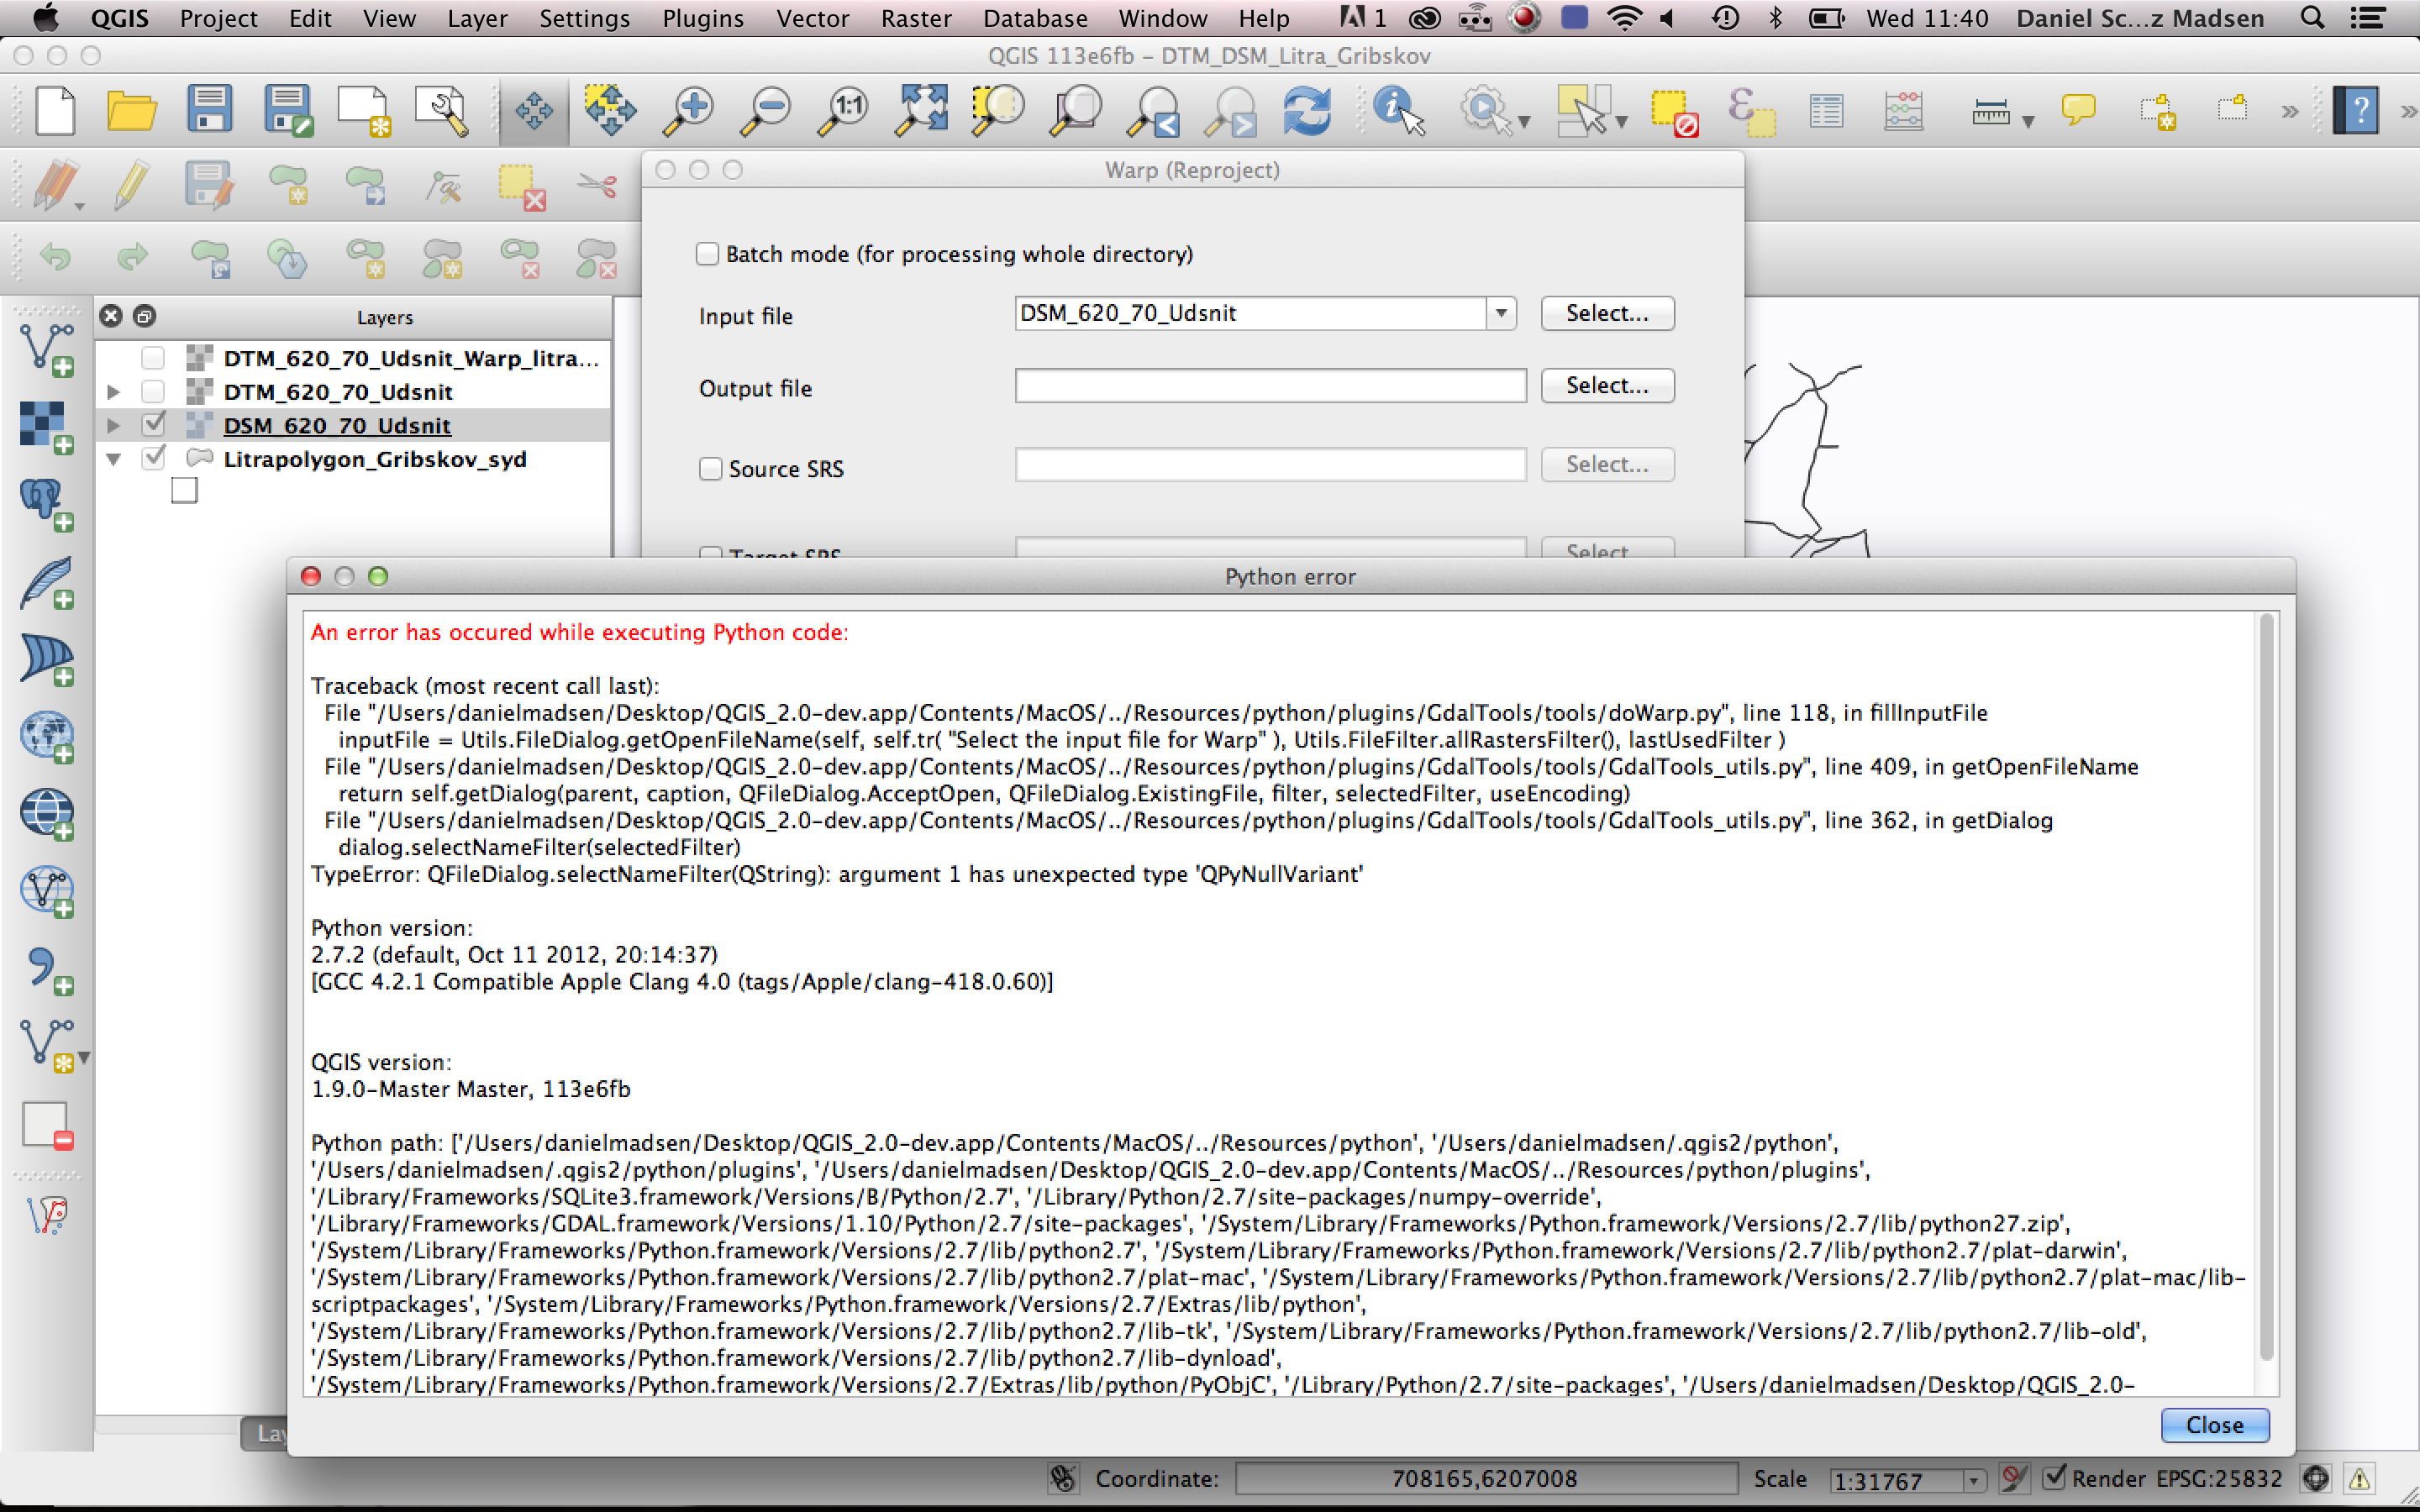Activate the Zoom In tool
This screenshot has width=2420, height=1512.
pyautogui.click(x=688, y=110)
